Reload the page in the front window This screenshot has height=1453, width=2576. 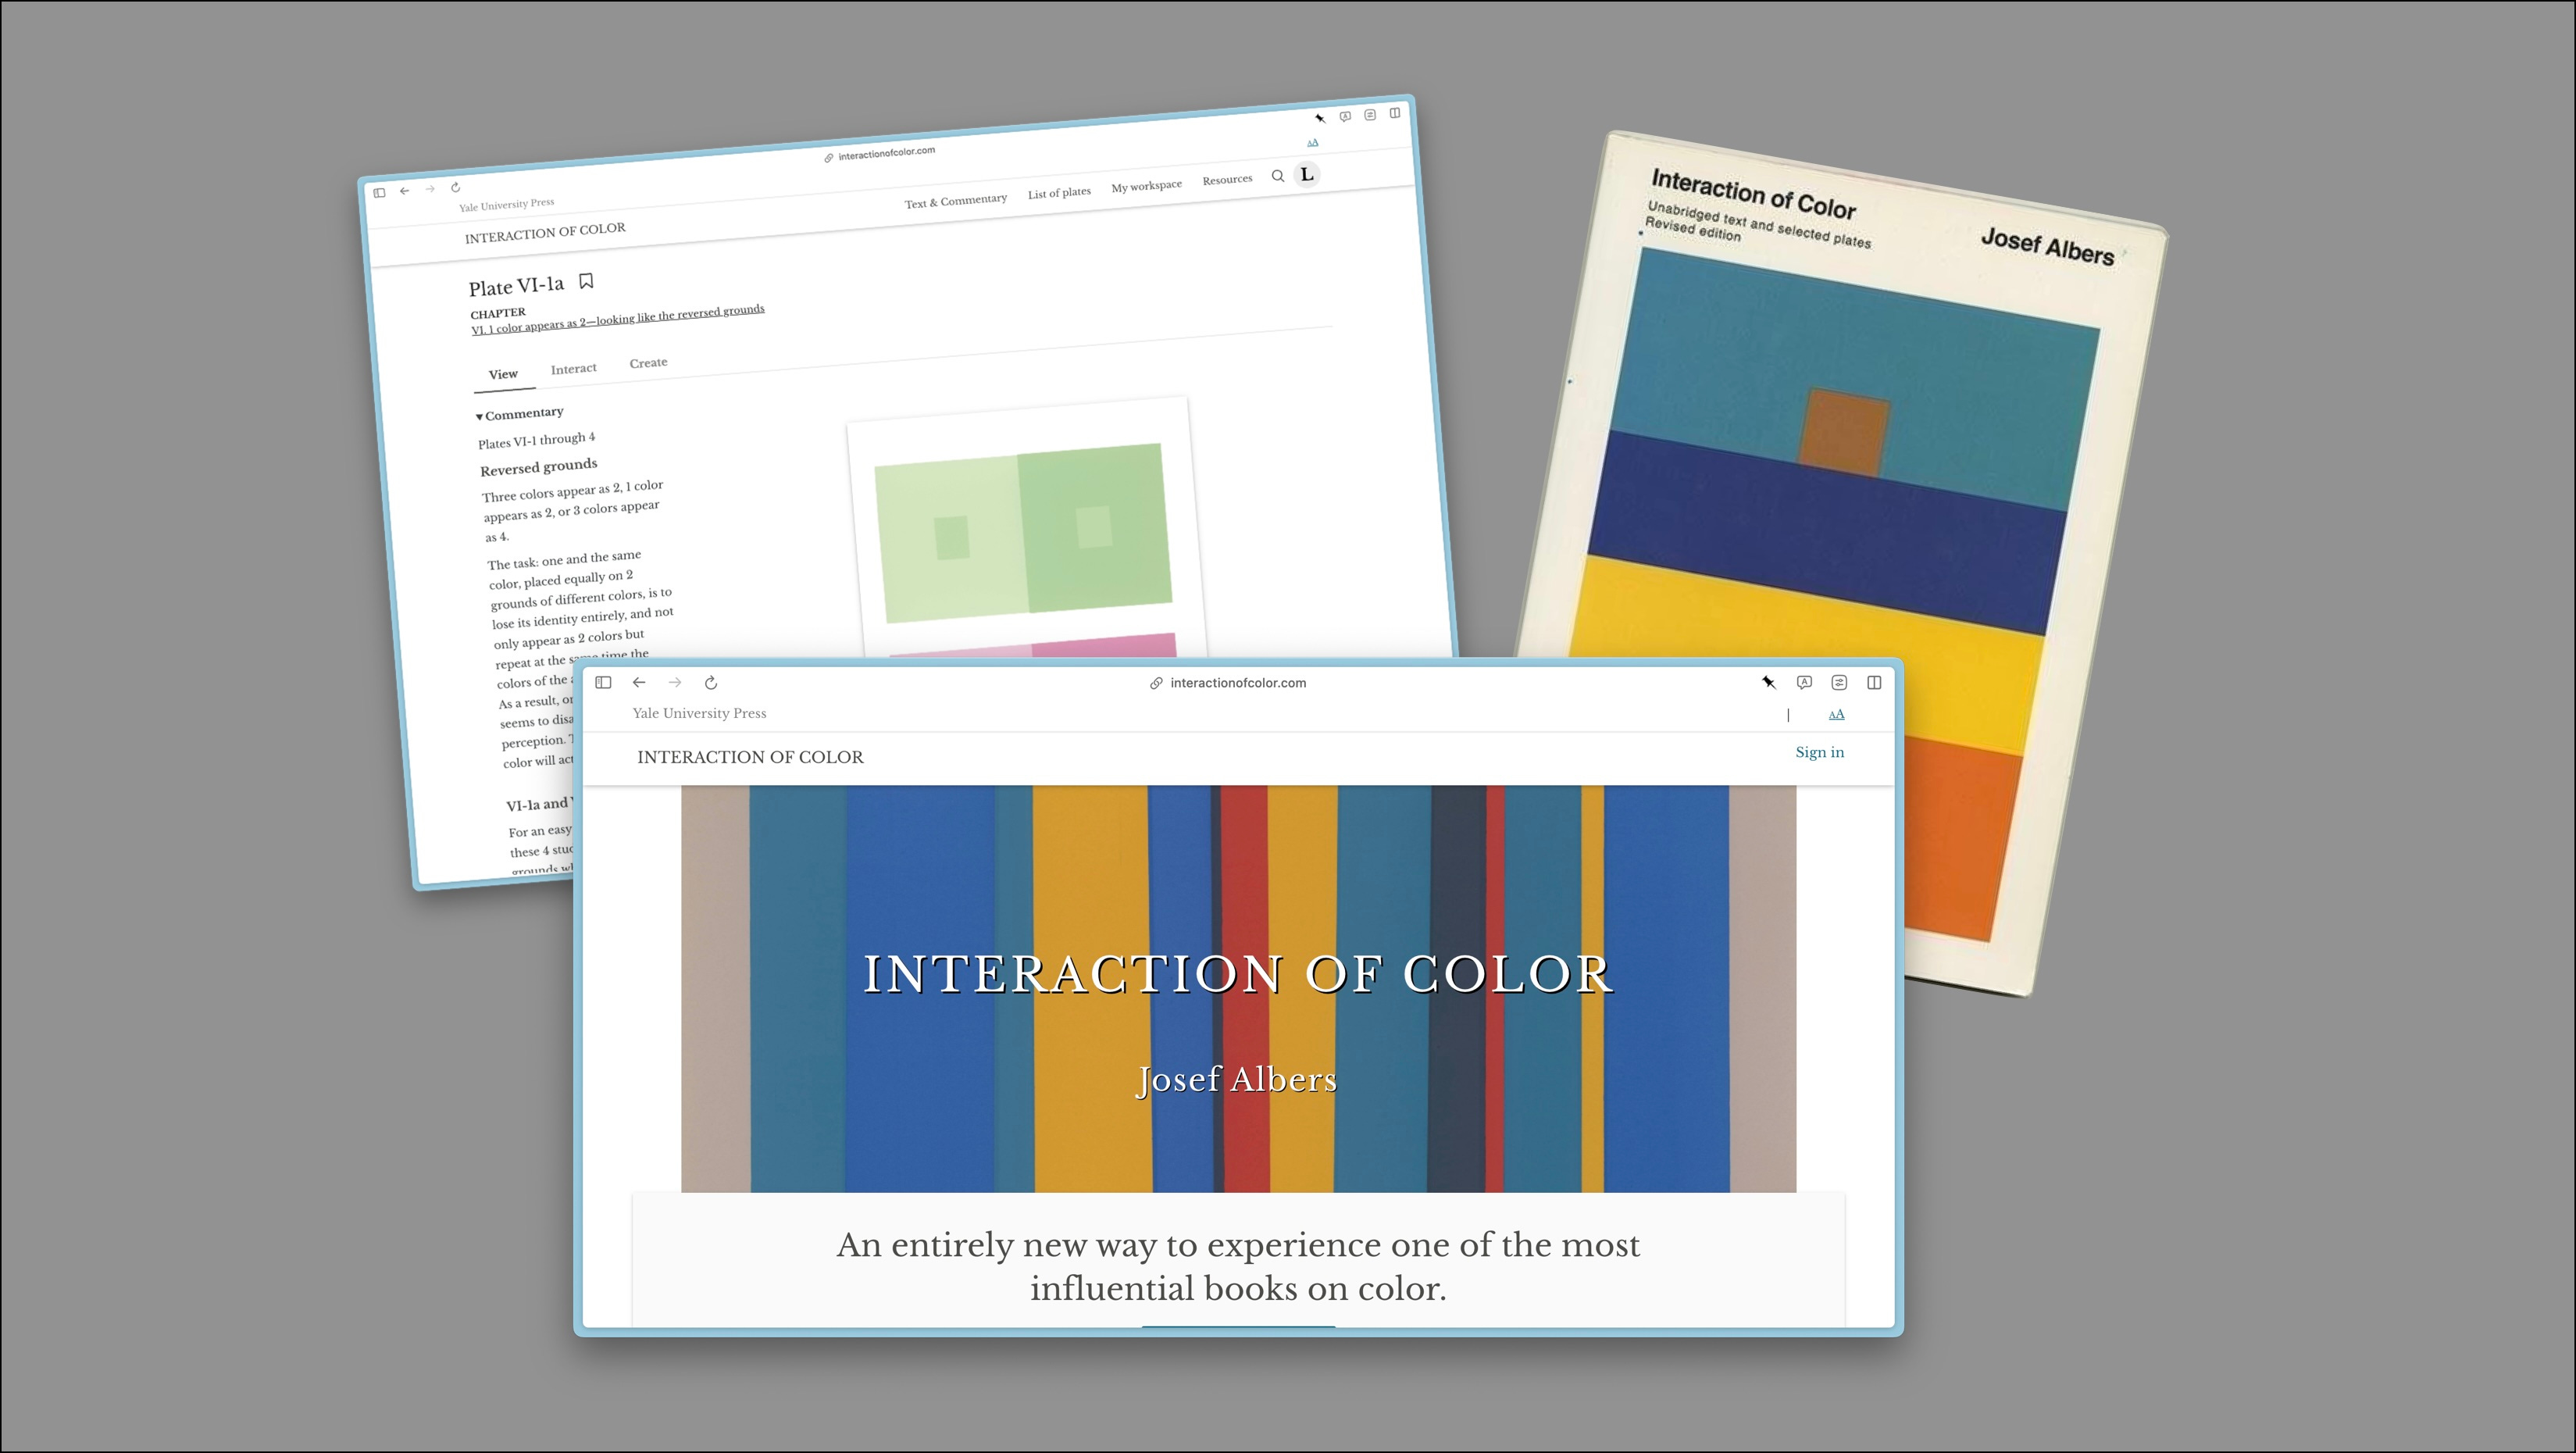point(711,682)
